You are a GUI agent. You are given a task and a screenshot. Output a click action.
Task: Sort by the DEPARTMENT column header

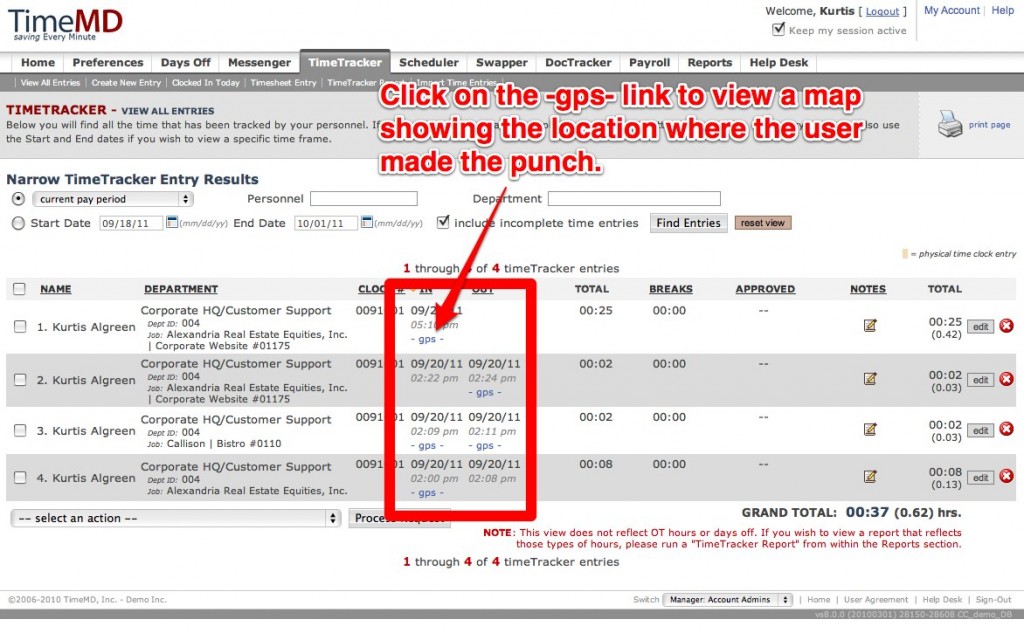pyautogui.click(x=181, y=289)
